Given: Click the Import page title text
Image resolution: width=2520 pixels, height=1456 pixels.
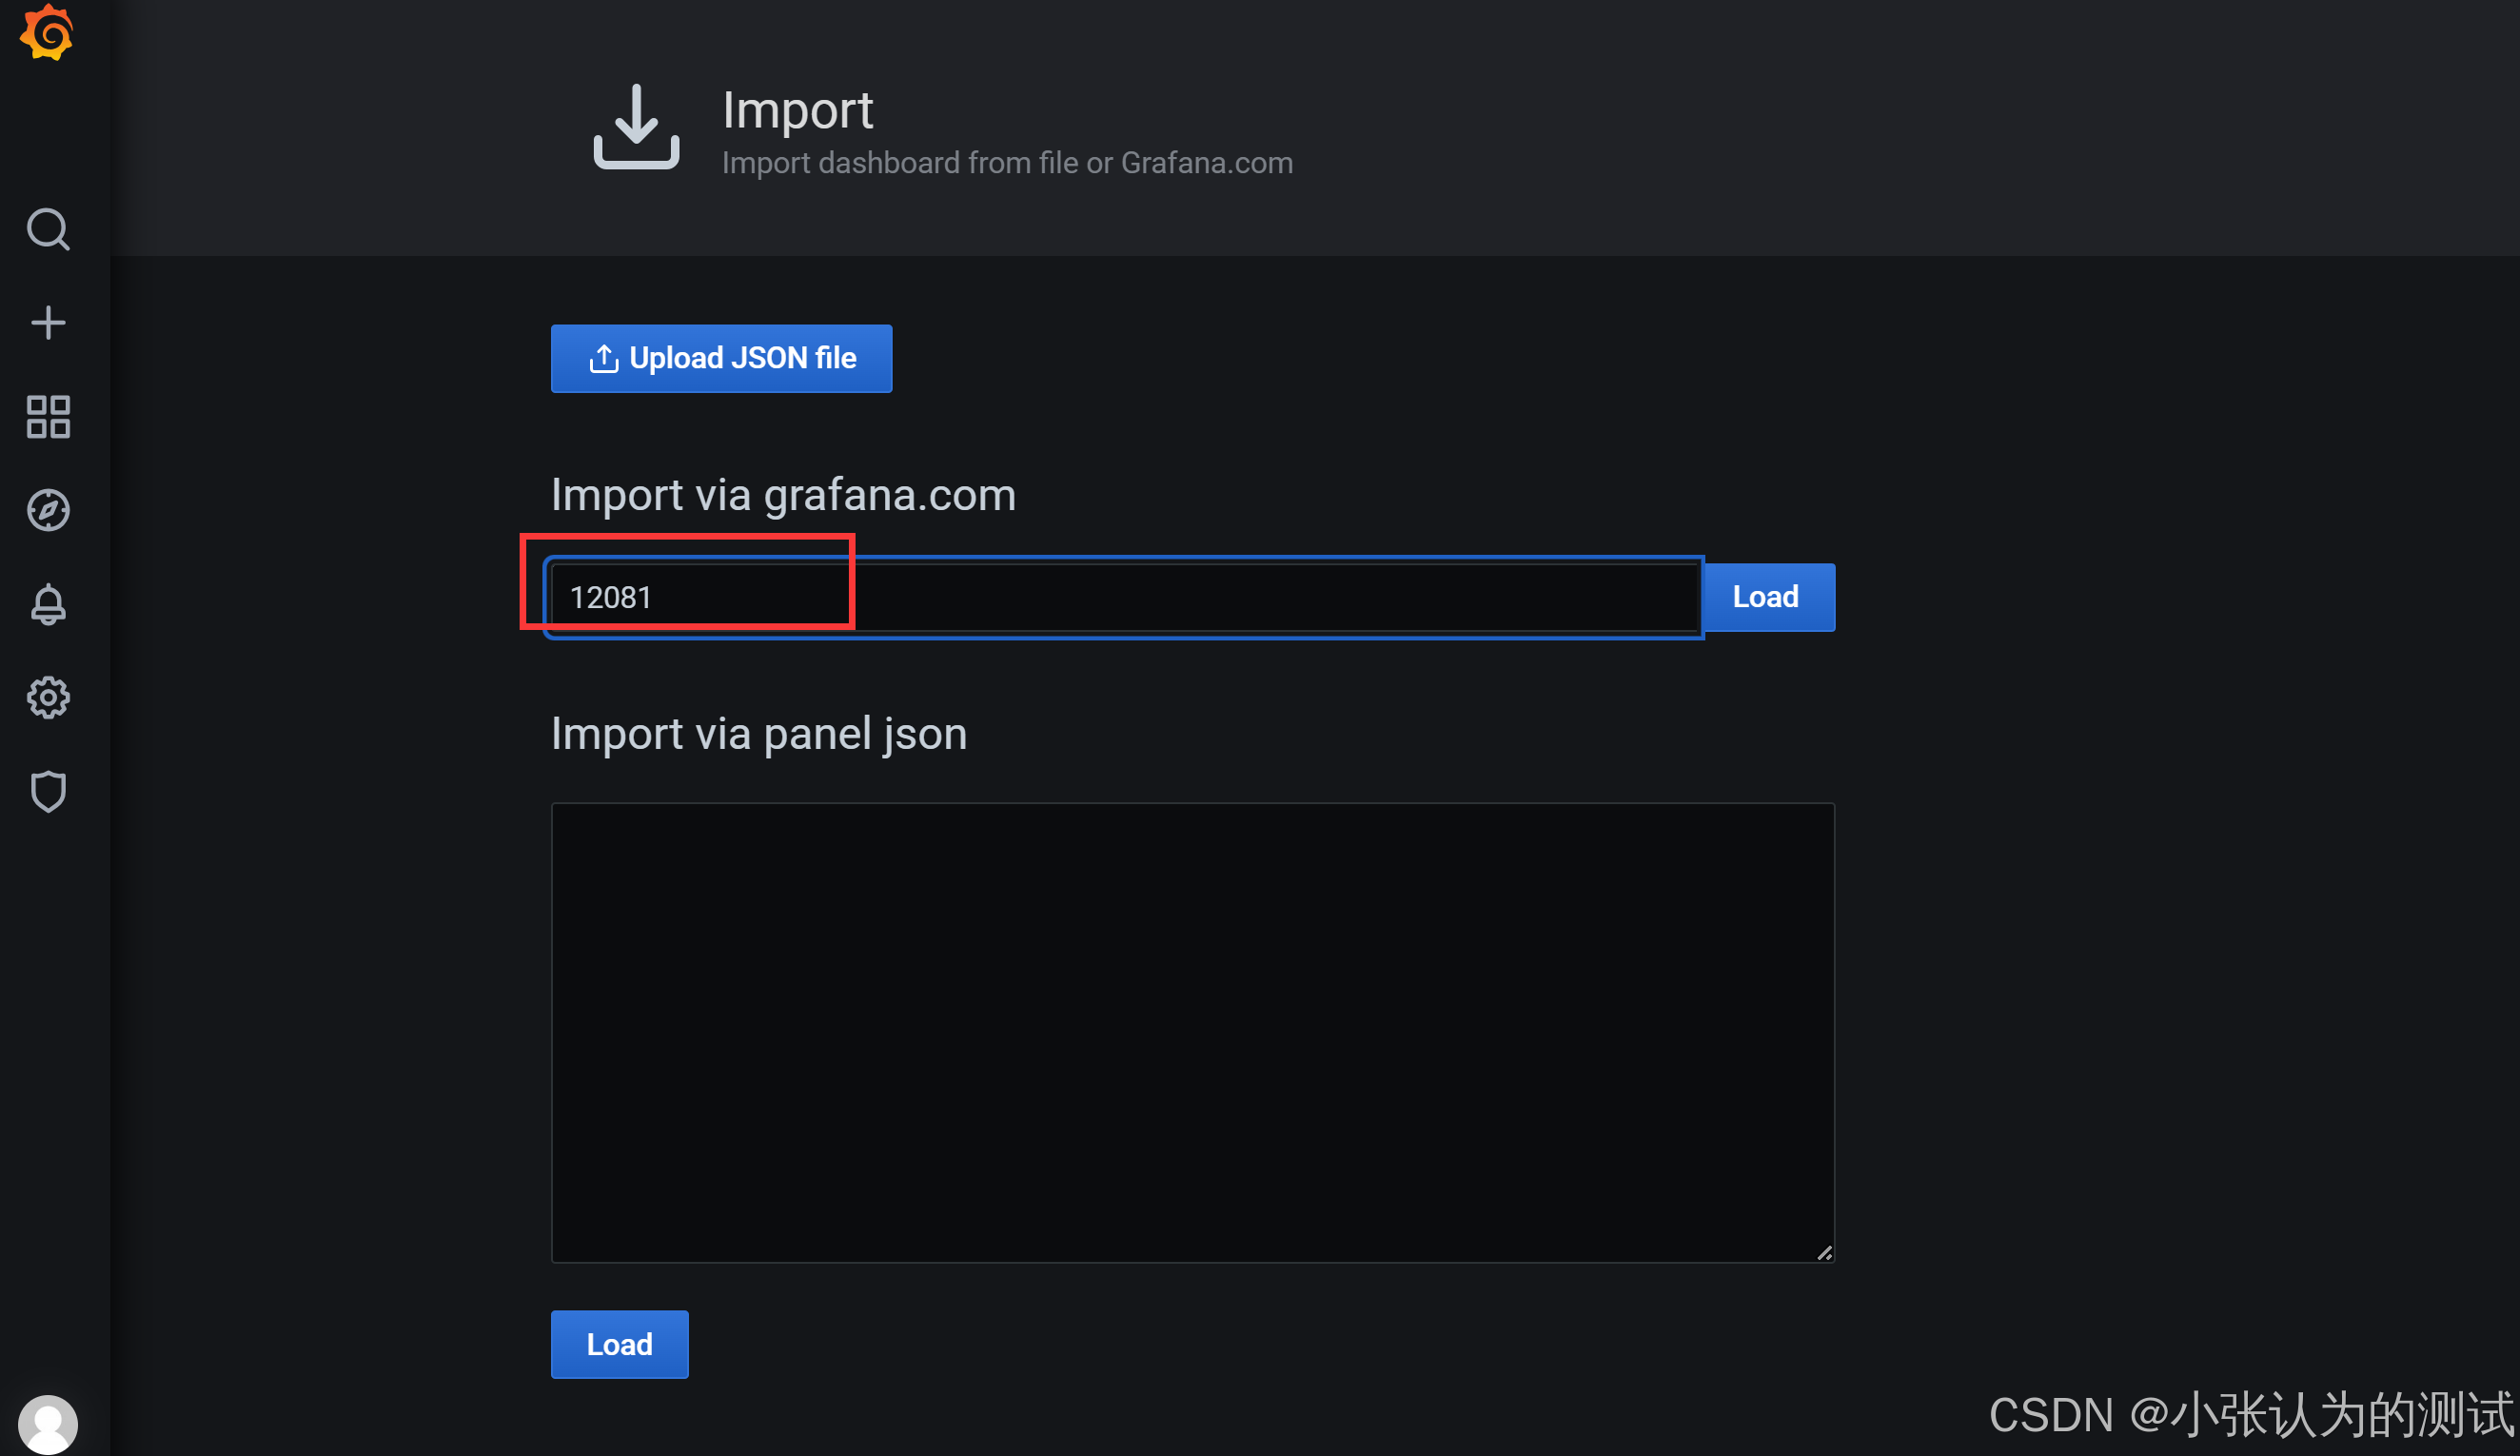Looking at the screenshot, I should click(797, 110).
